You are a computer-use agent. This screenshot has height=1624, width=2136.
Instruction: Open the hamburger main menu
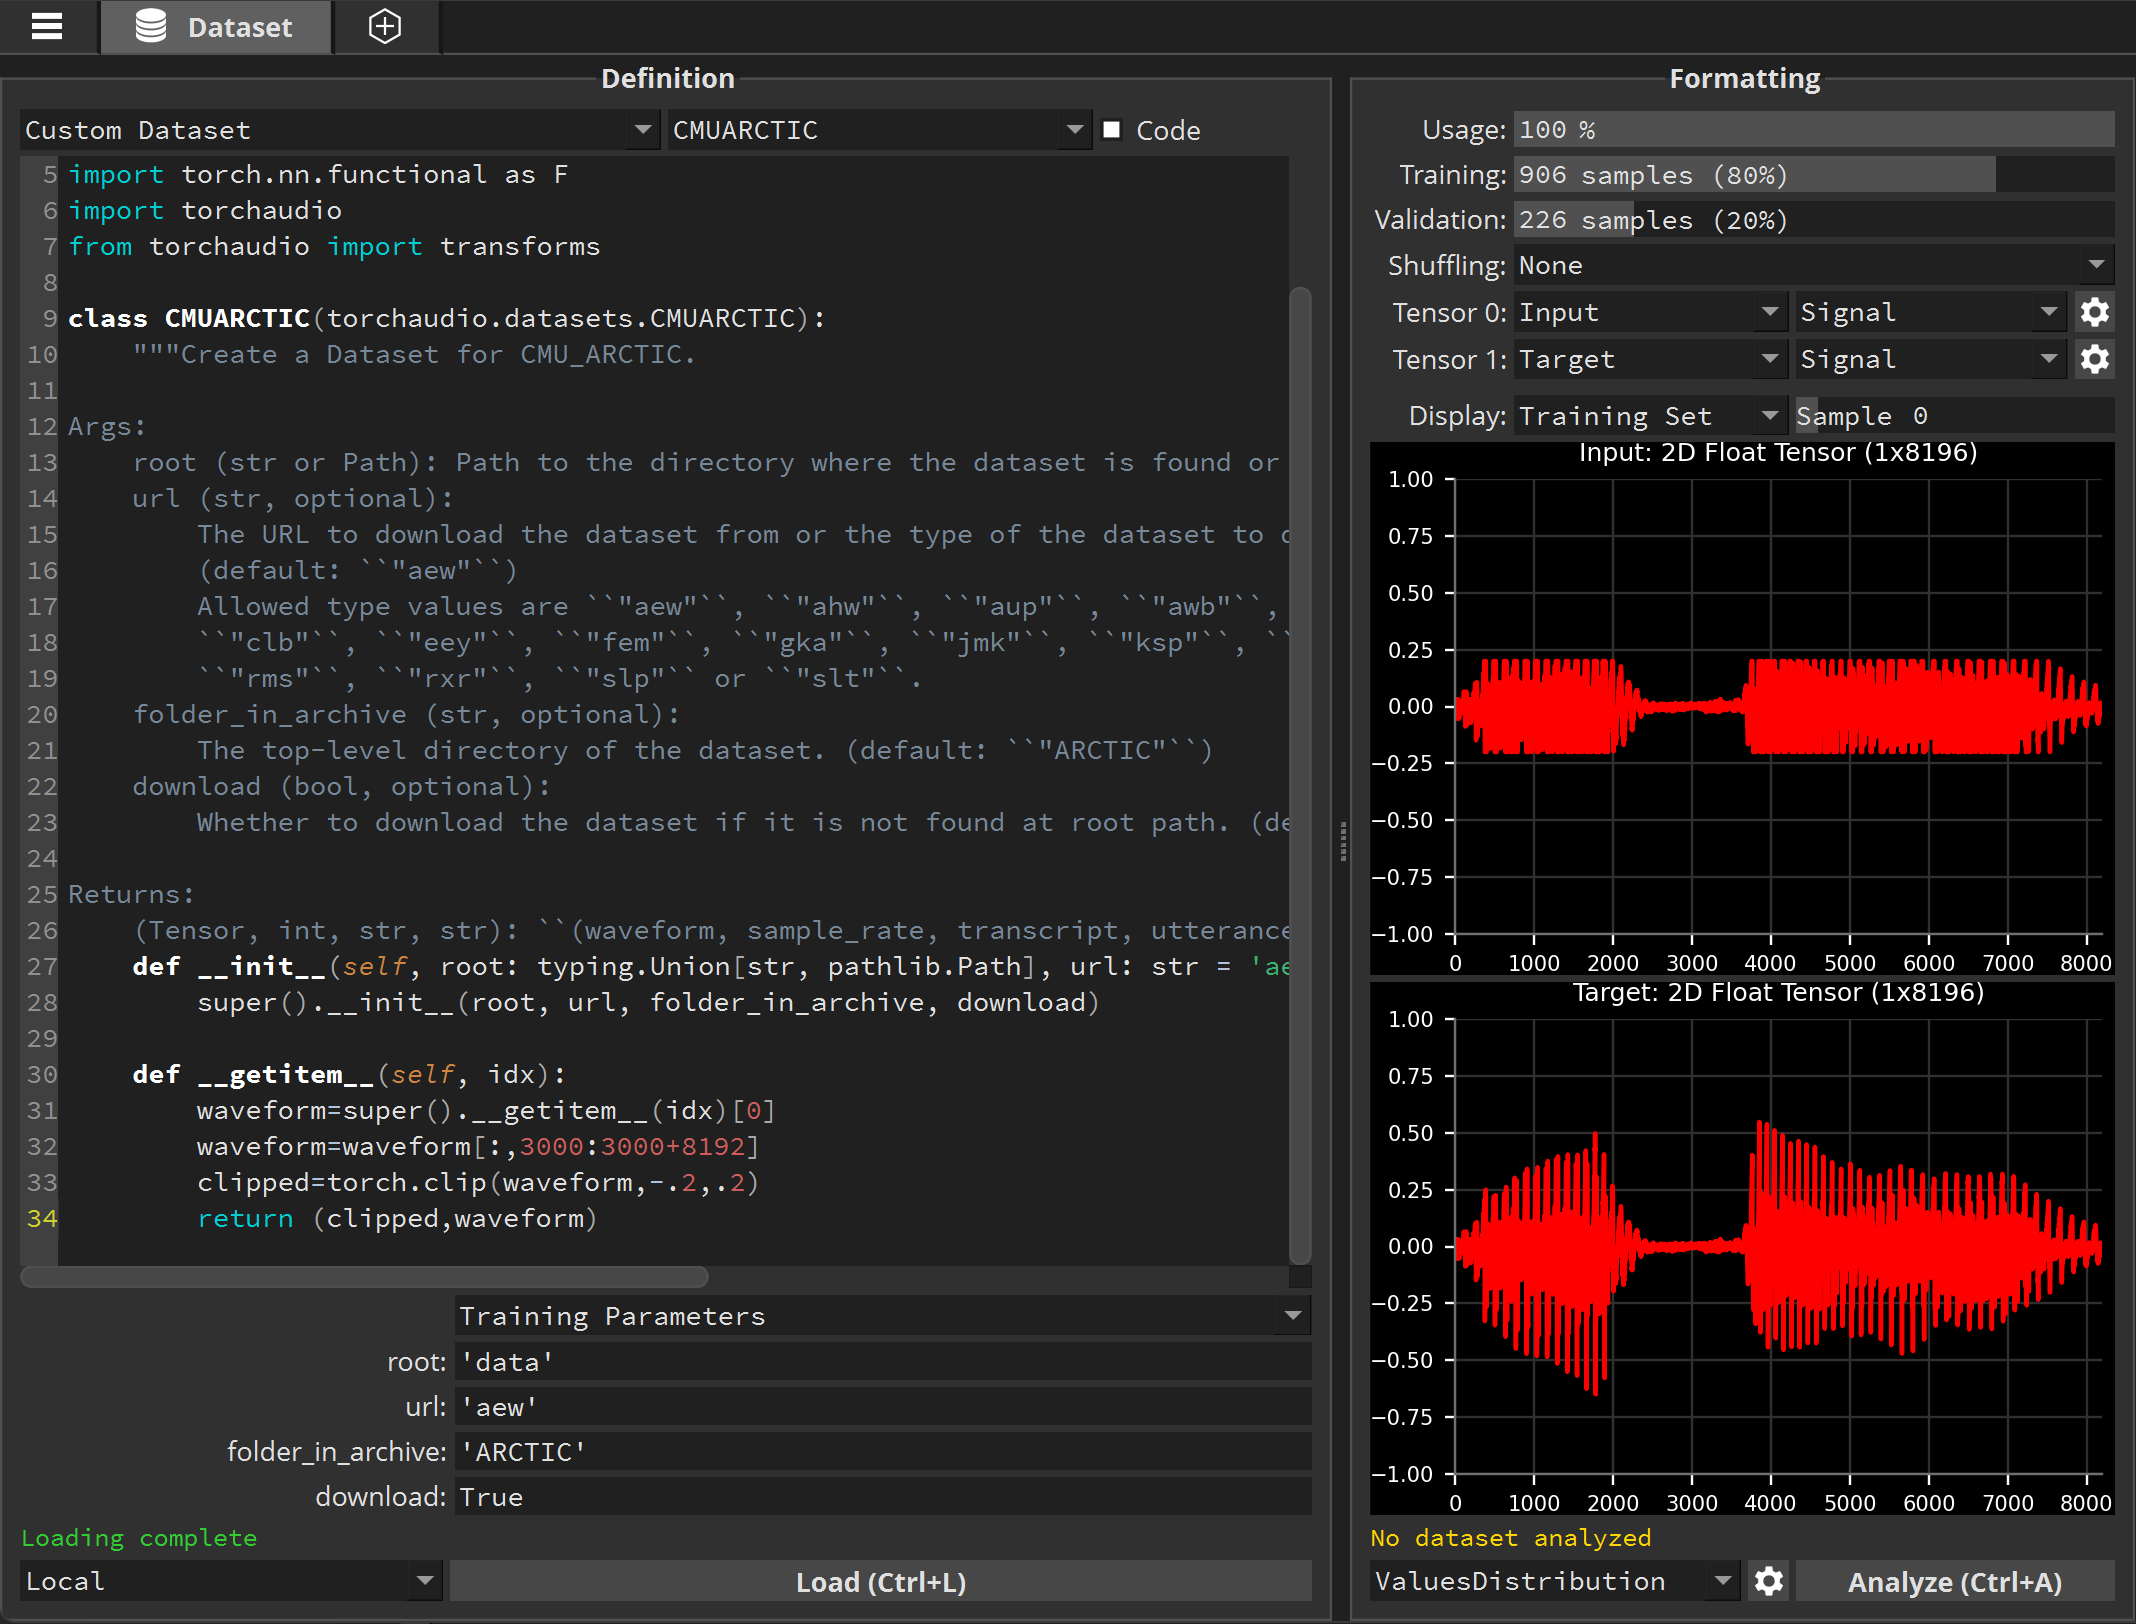tap(47, 27)
